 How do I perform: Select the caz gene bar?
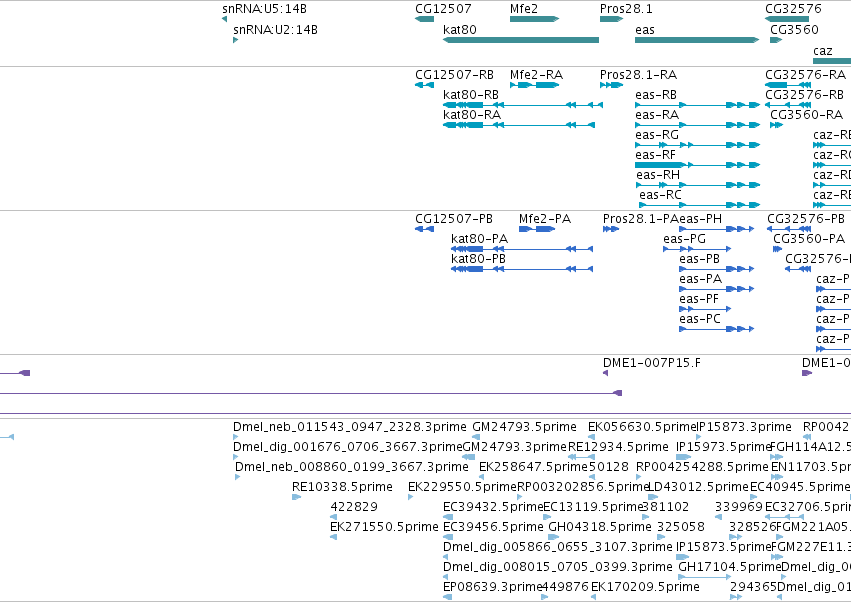point(832,61)
